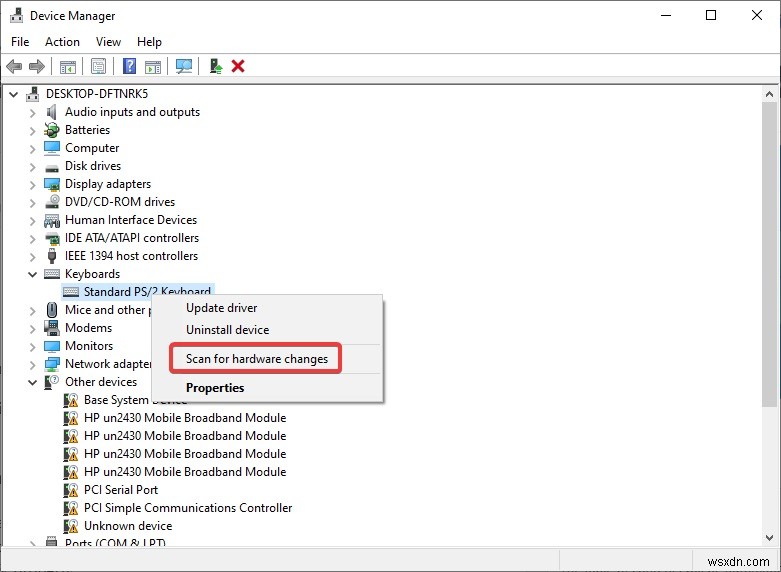Select DESKTOP-DFTNRK5 computer name
Image resolution: width=781 pixels, height=572 pixels.
(97, 94)
